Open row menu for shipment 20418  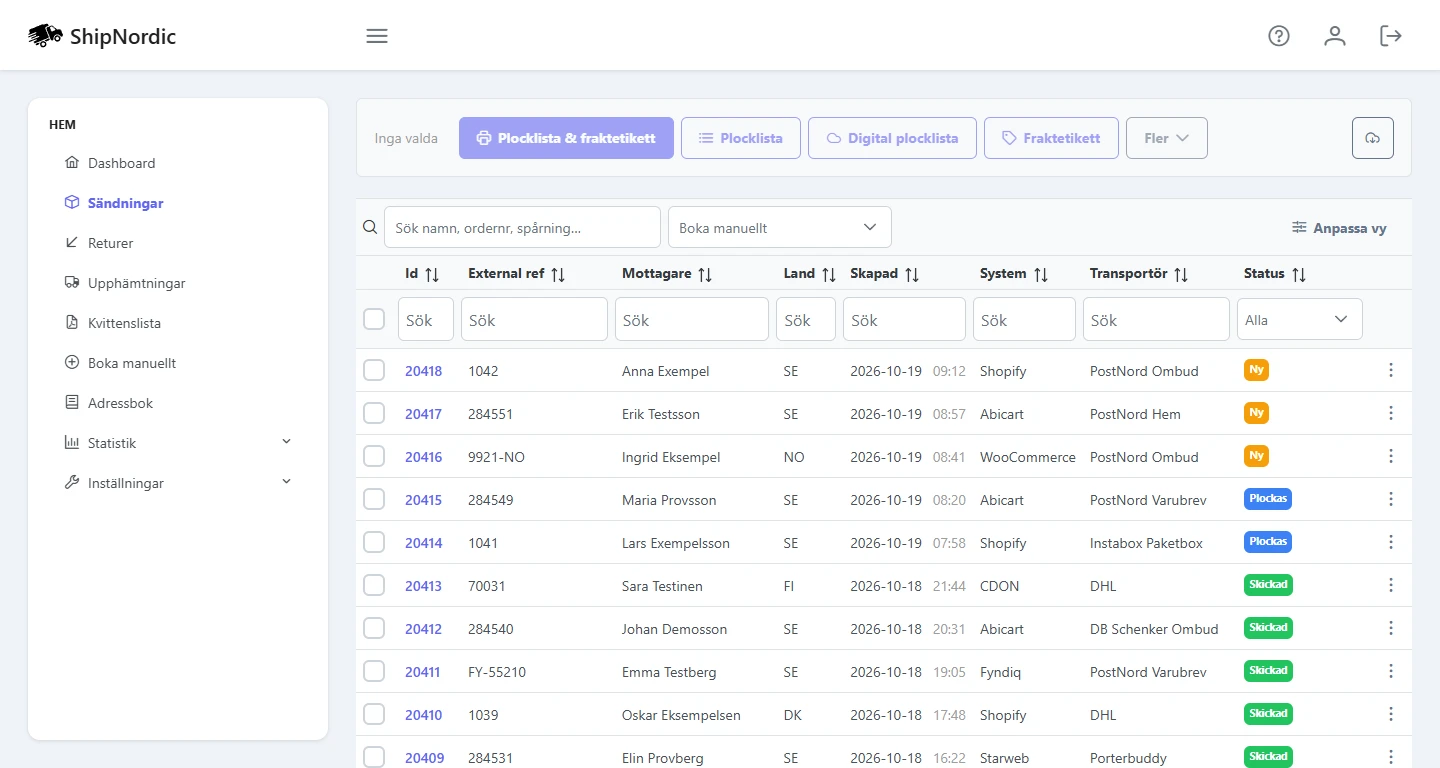coord(1391,371)
